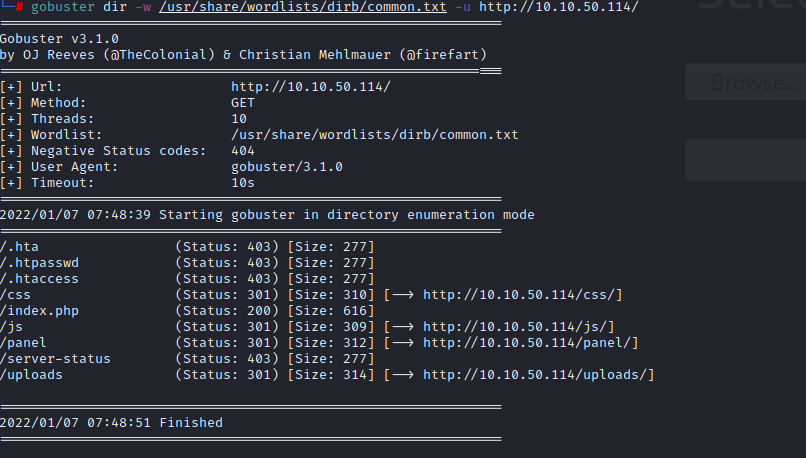Click the faded Browse... button
Image resolution: width=806 pixels, height=458 pixels.
745,82
